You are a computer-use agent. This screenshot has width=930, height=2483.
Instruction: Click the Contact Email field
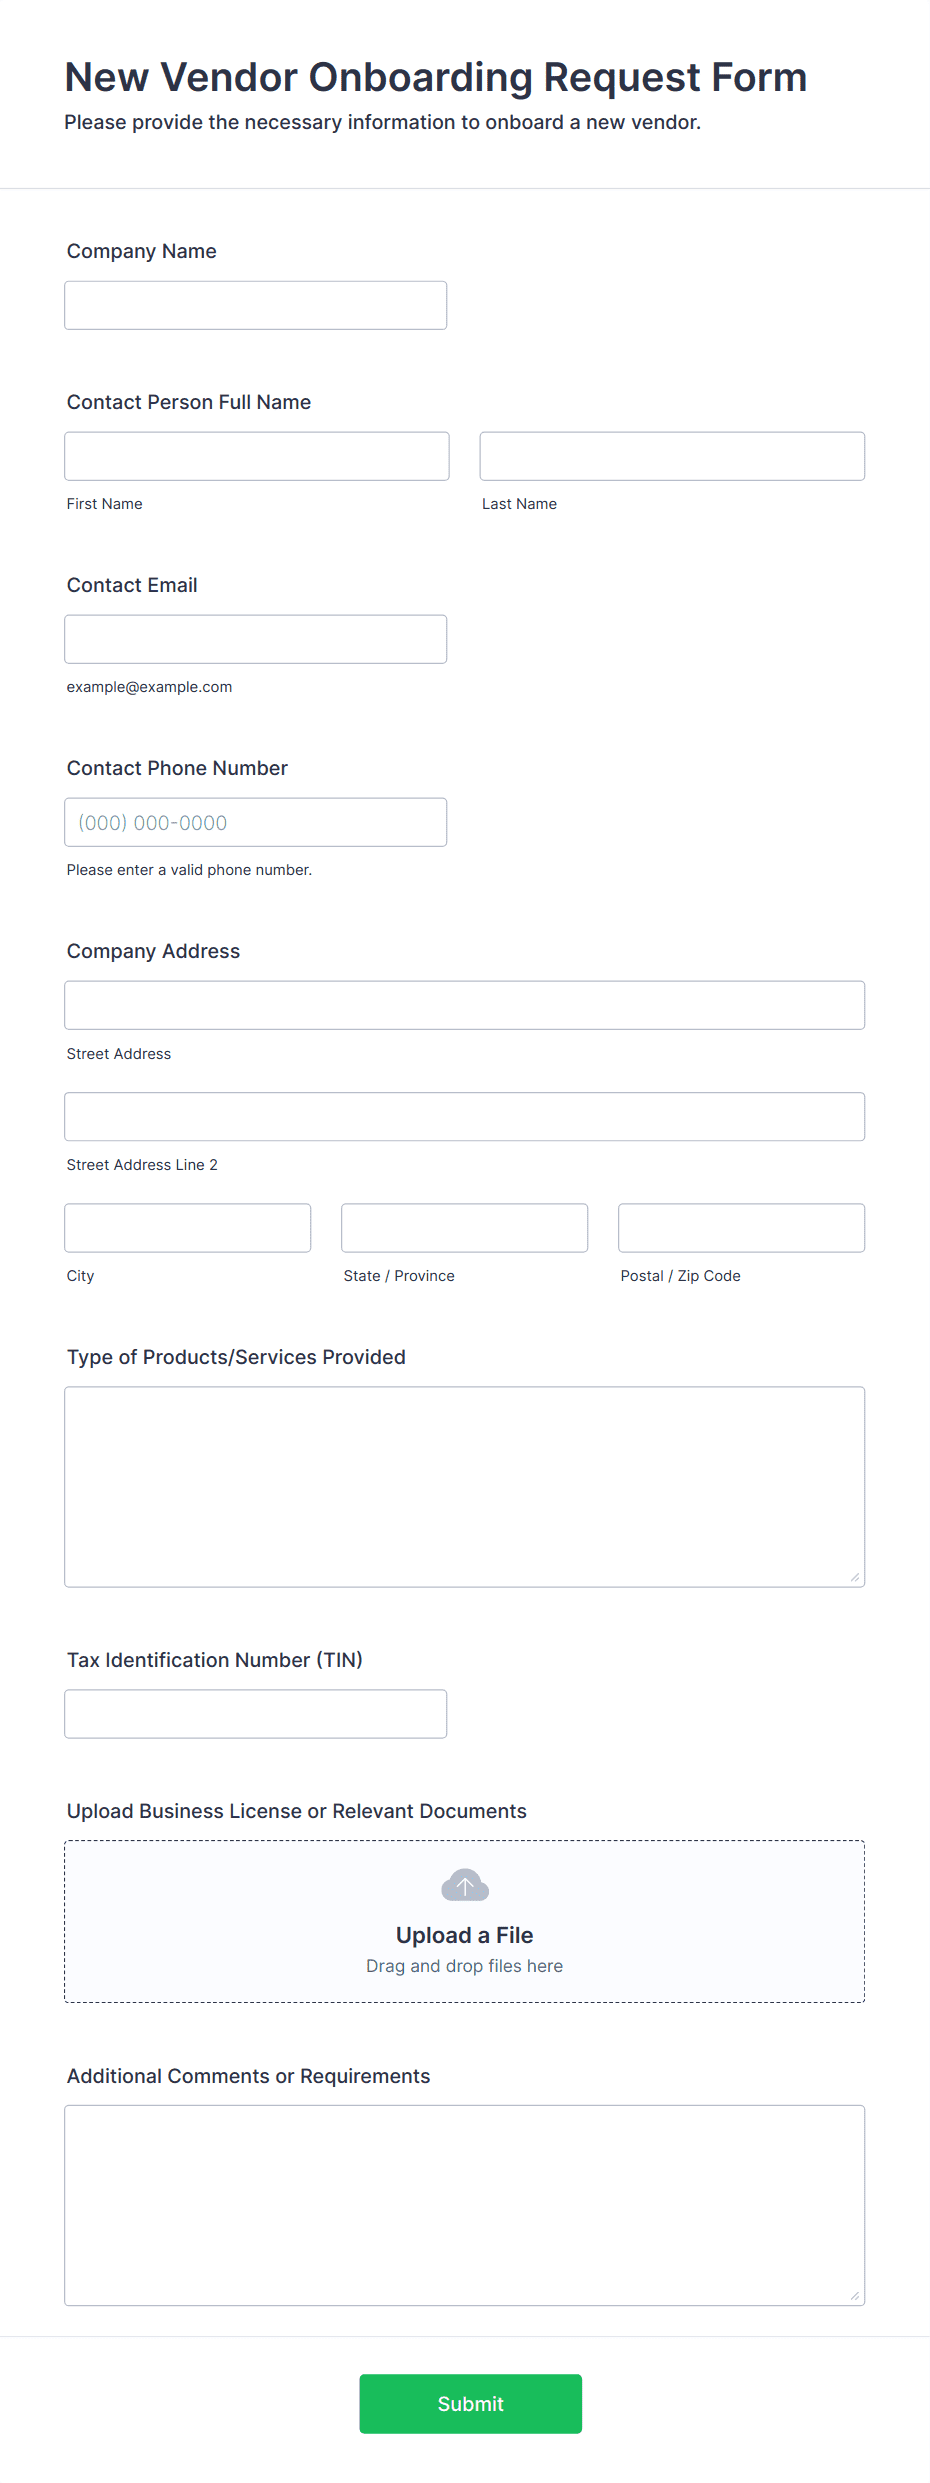[256, 639]
